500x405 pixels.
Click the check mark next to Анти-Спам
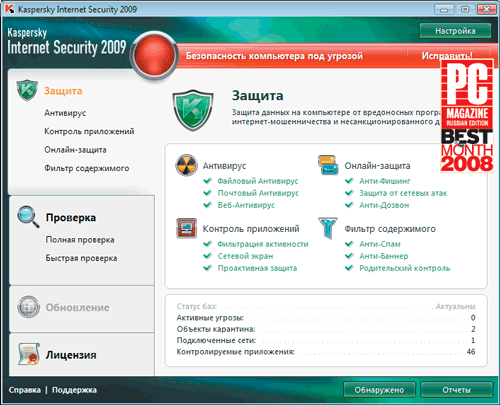coord(349,244)
